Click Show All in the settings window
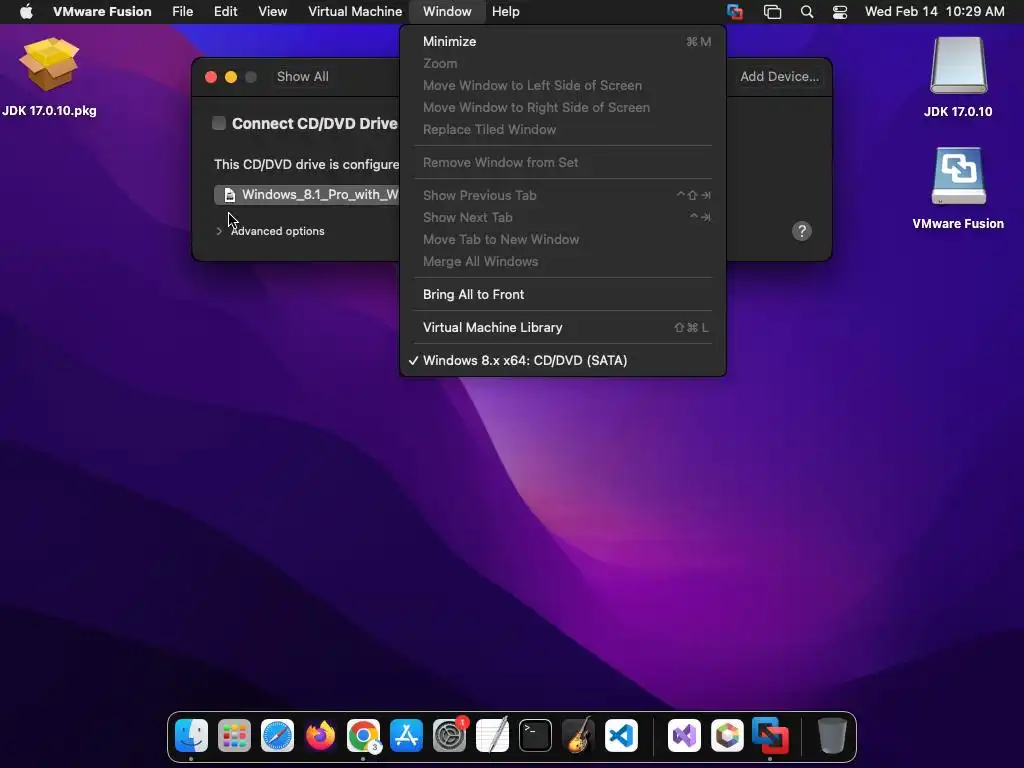The image size is (1024, 768). pyautogui.click(x=302, y=76)
